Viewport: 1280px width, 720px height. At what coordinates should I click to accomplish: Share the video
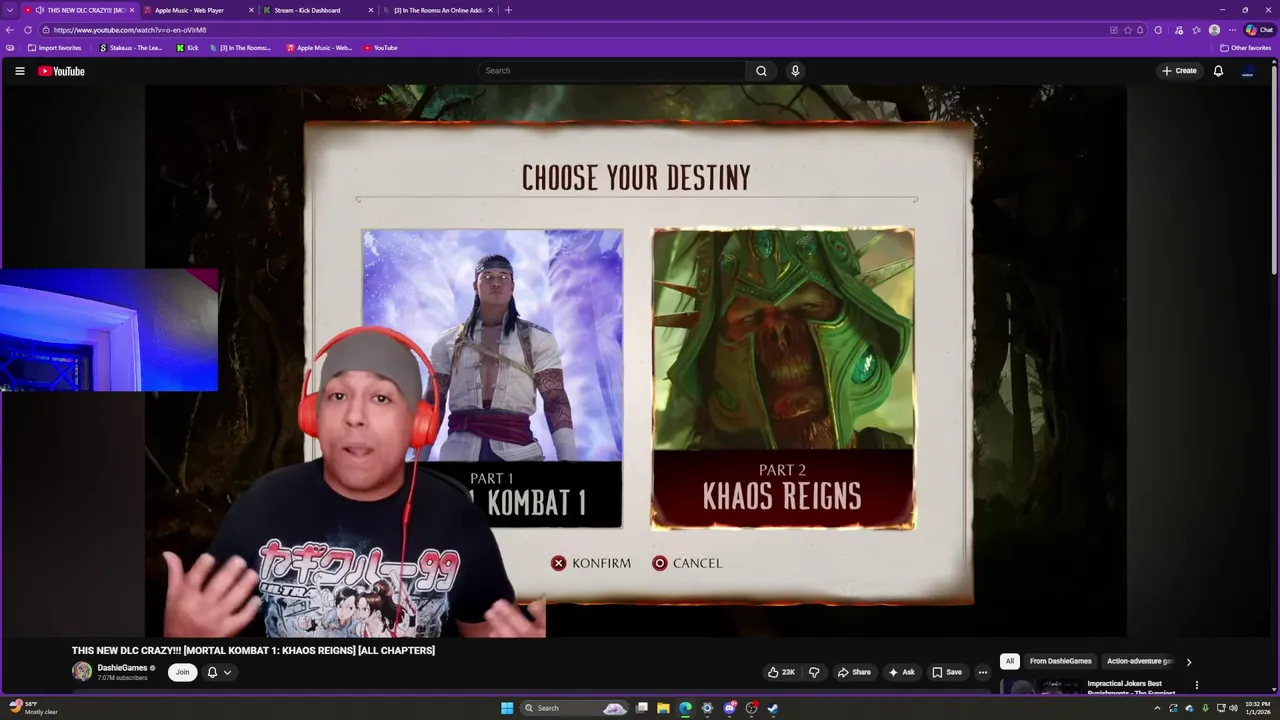tap(854, 672)
